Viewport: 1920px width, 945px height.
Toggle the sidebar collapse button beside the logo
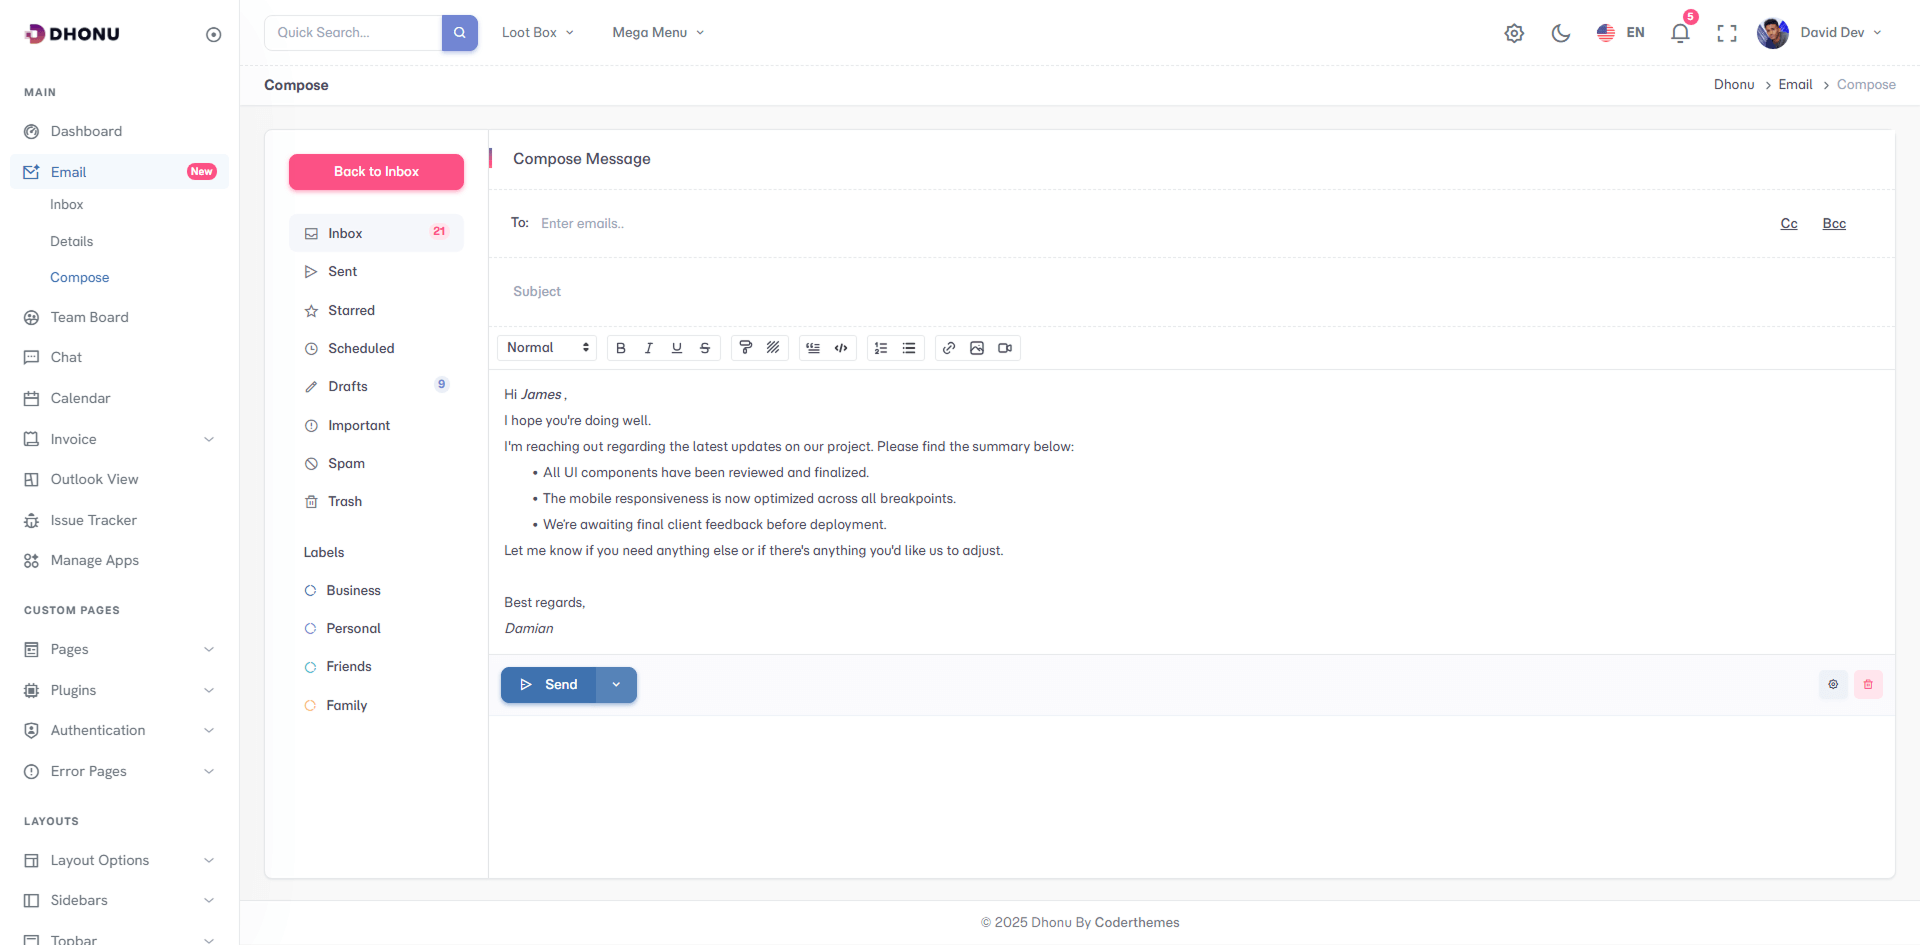coord(213,35)
